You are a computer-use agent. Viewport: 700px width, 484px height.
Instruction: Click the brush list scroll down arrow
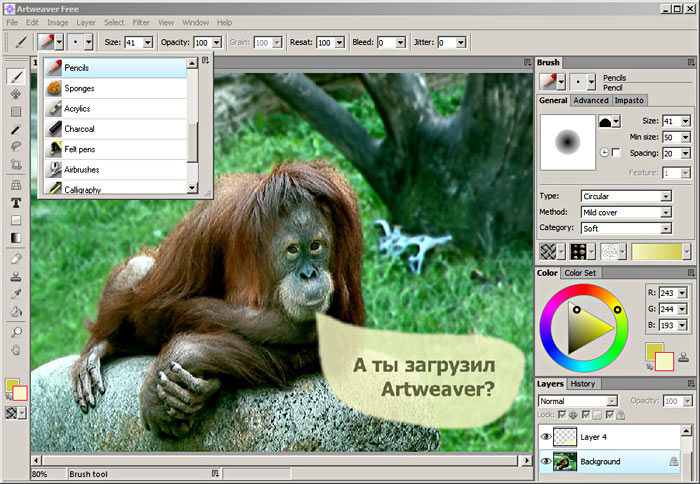click(192, 188)
